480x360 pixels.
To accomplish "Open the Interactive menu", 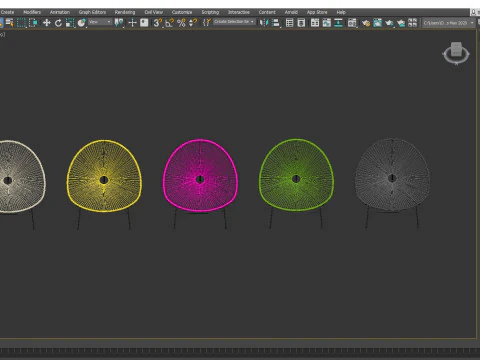I will point(239,12).
